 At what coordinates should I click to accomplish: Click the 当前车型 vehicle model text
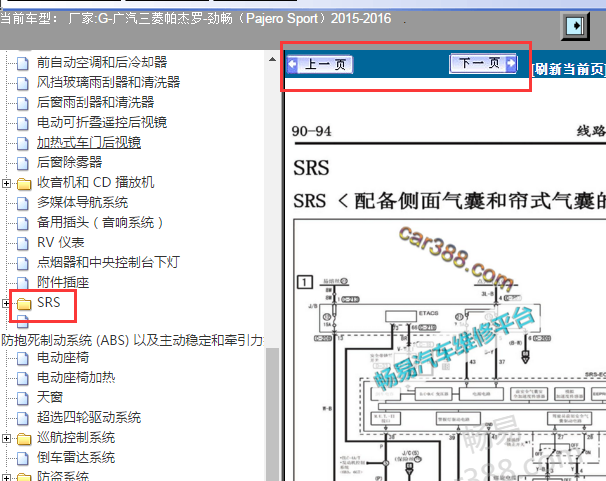coord(196,19)
